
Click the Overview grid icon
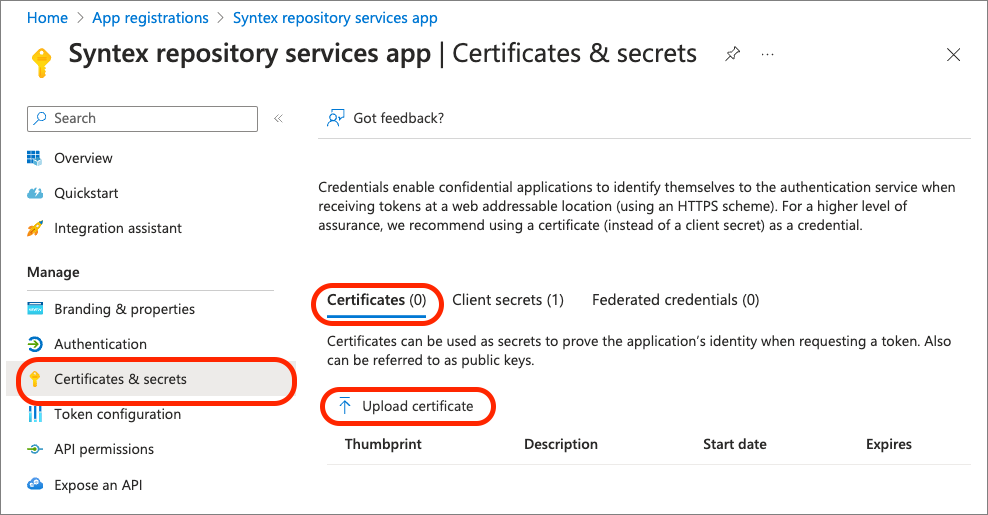point(35,158)
